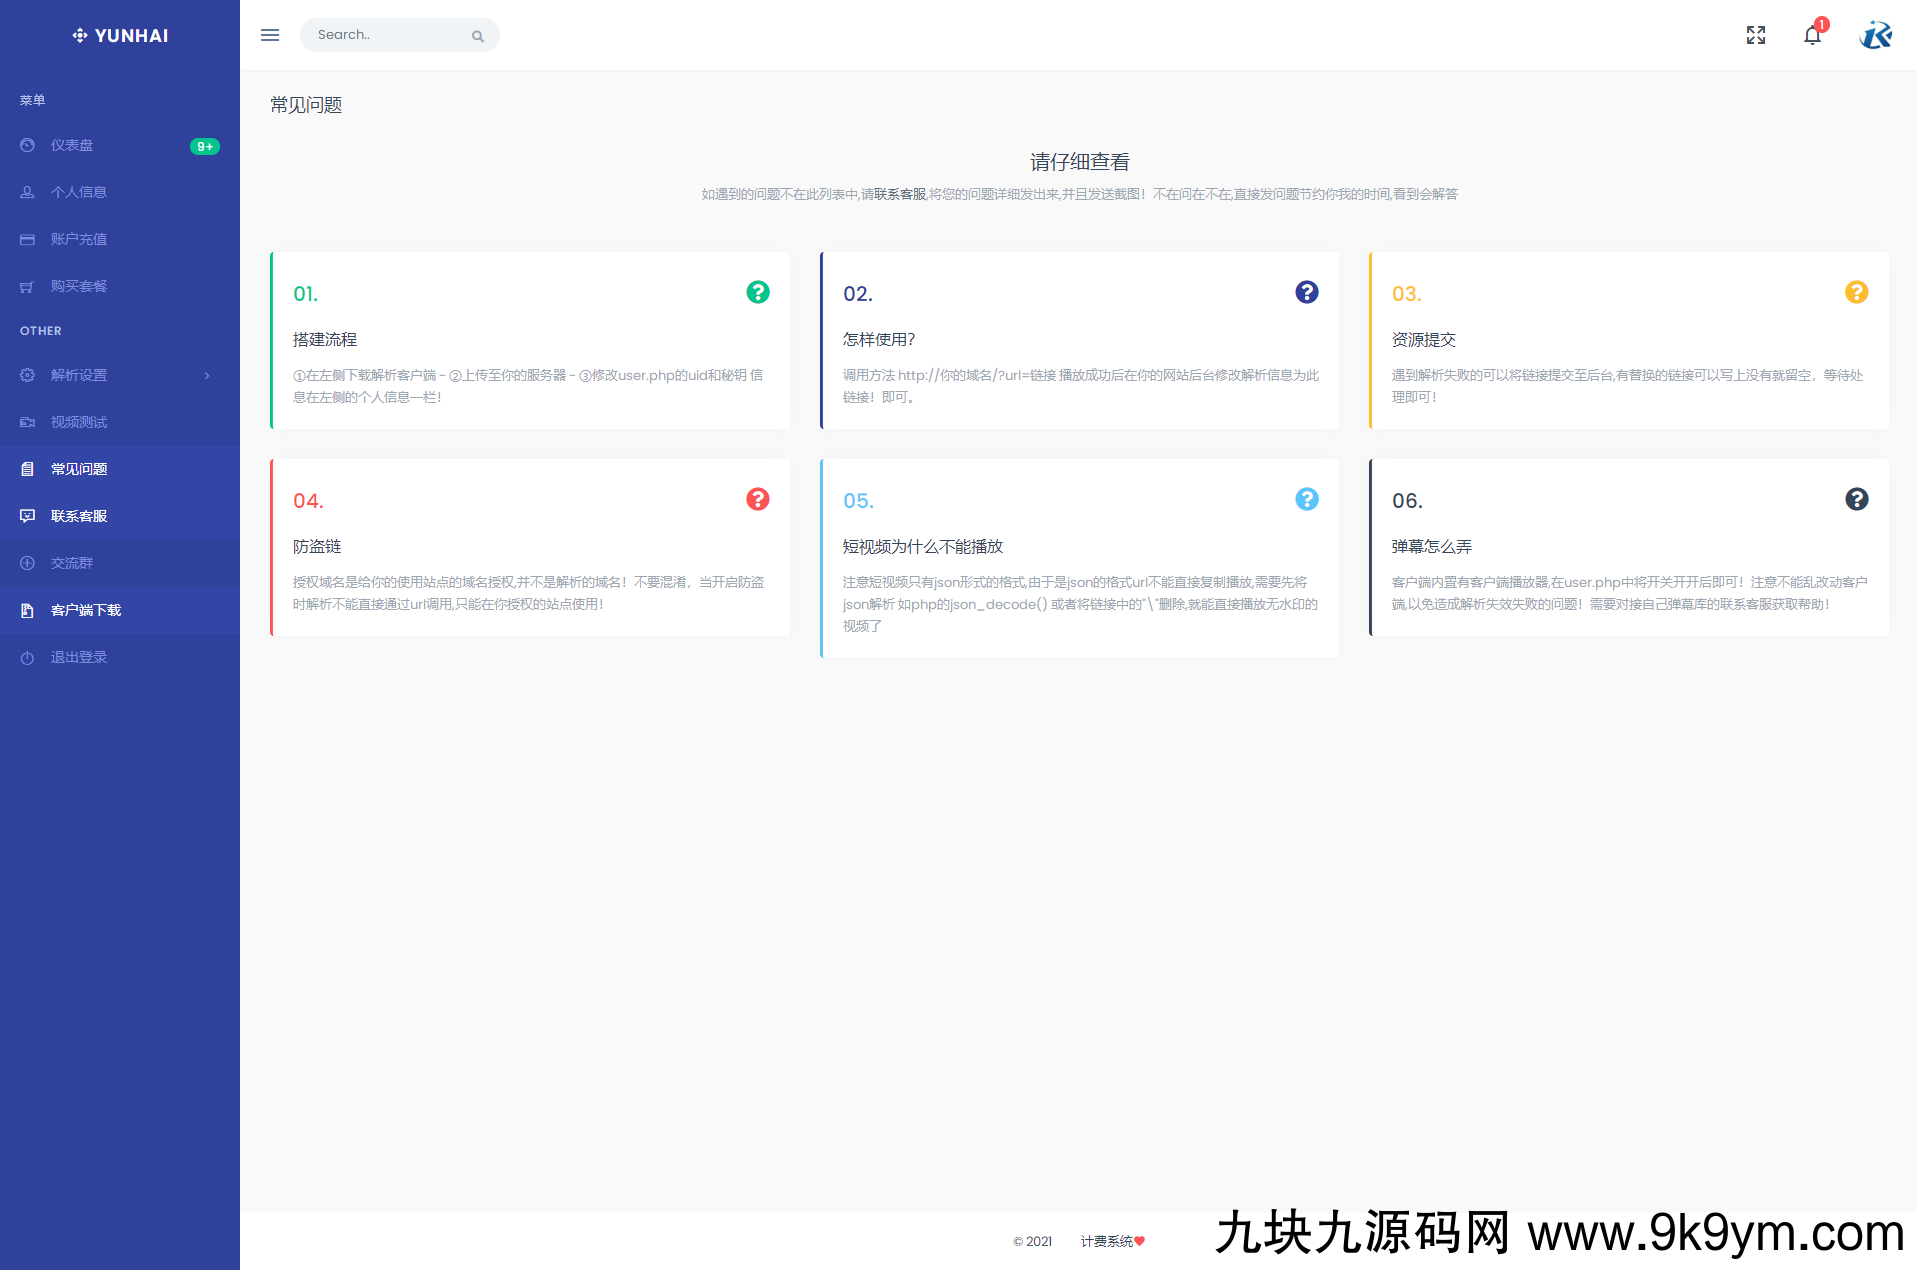
Task: Click the red question icon on card 04
Action: pyautogui.click(x=758, y=499)
